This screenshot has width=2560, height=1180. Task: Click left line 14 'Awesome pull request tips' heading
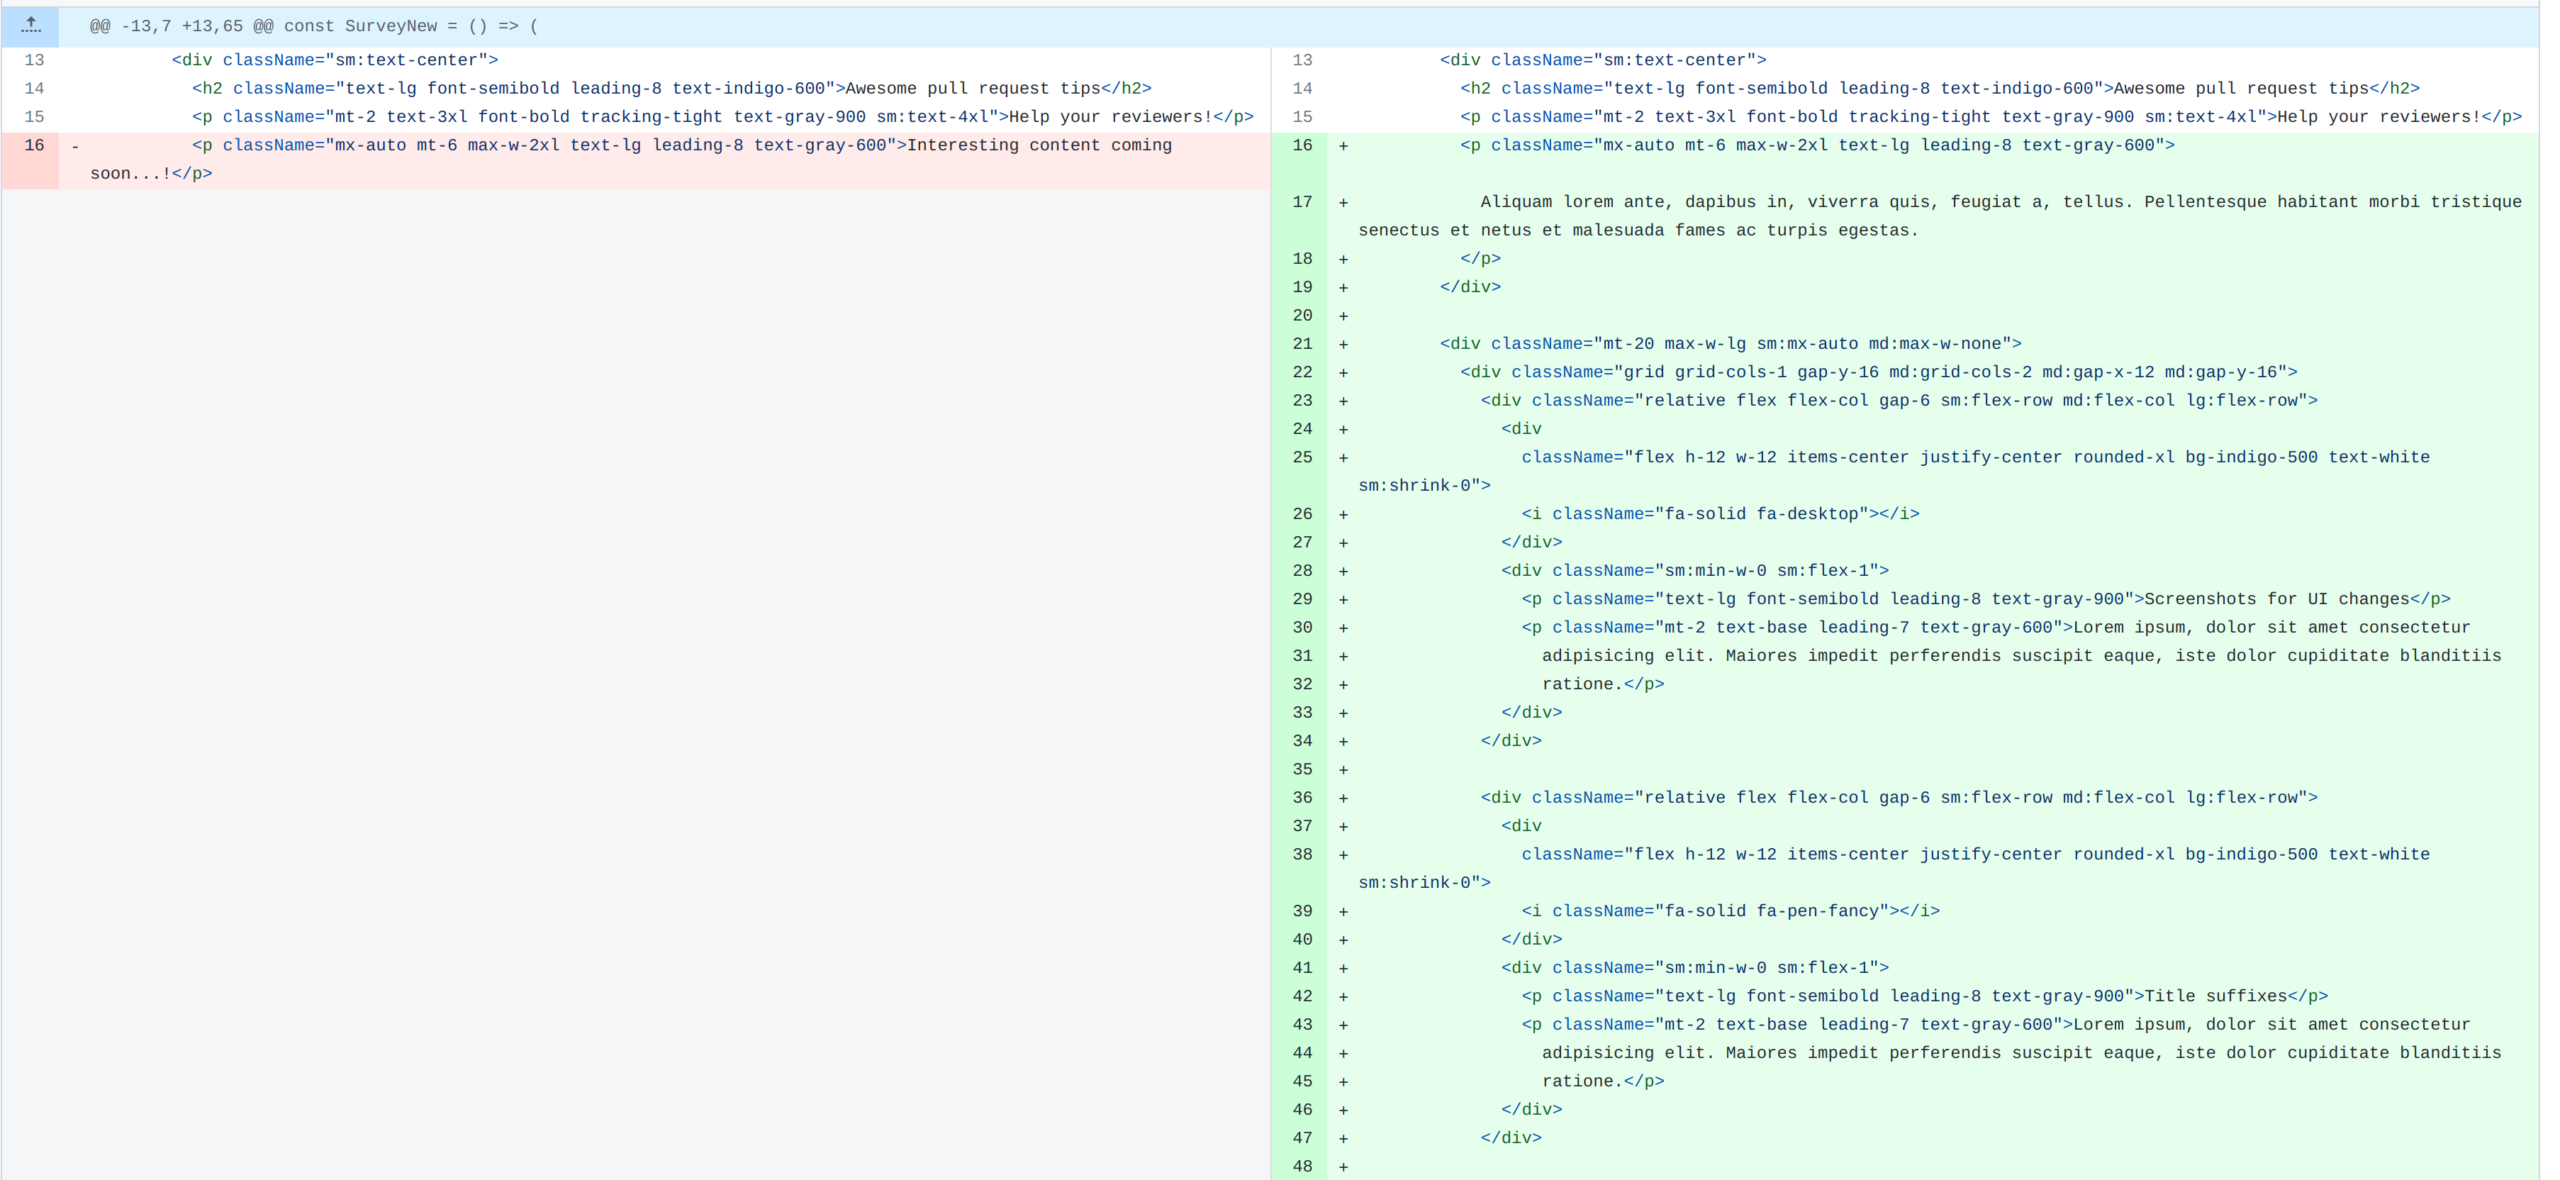click(973, 88)
